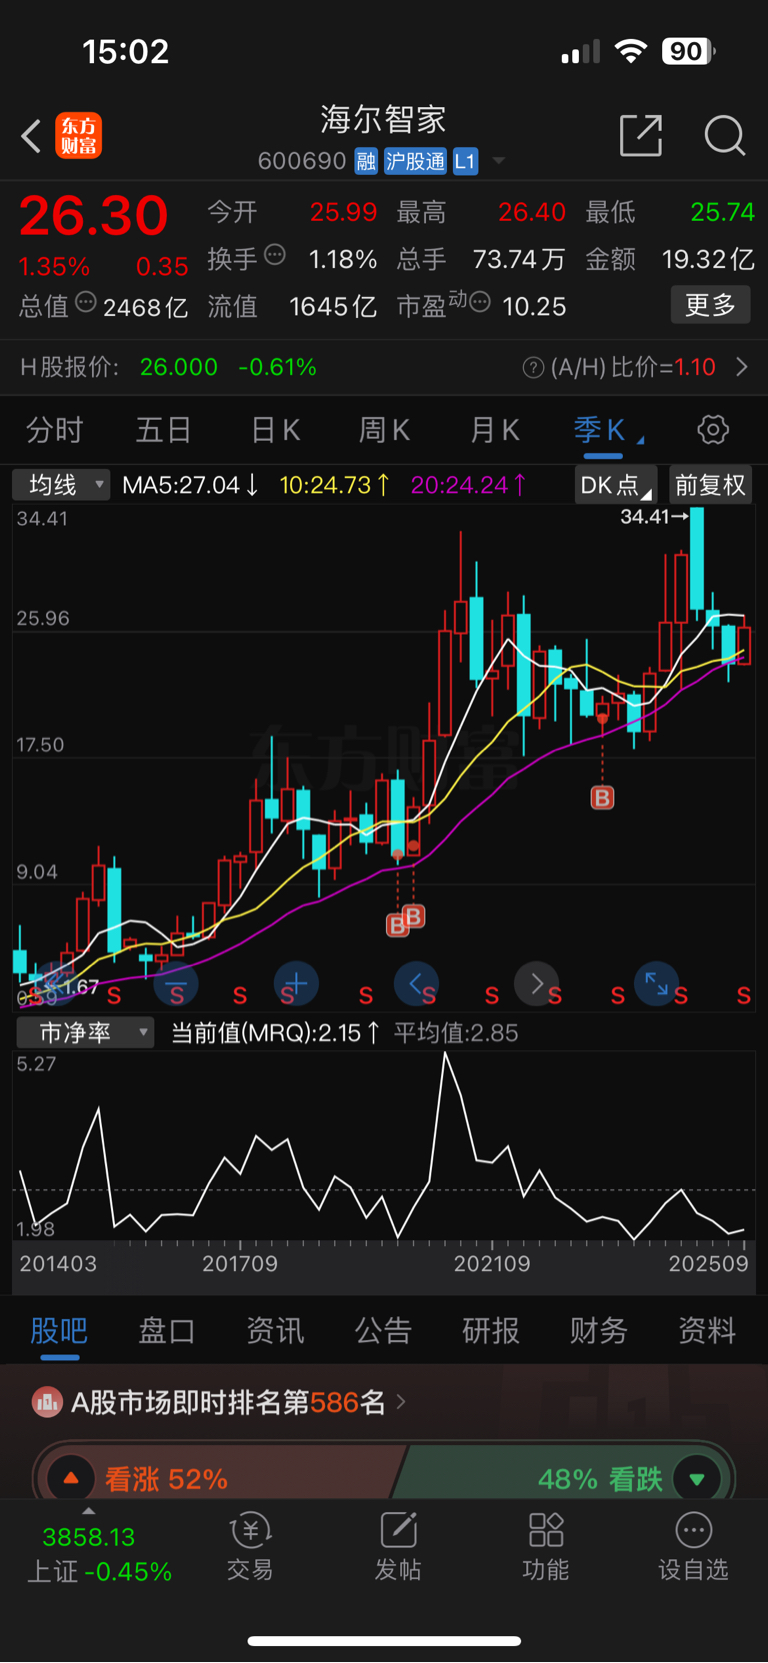Screen dimensions: 768x1663
Task: Open the 财务 tab
Action: [x=599, y=1331]
